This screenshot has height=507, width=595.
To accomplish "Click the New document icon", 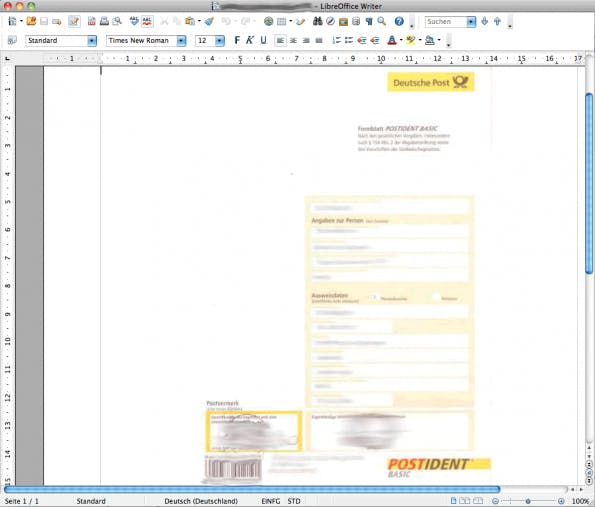I will click(12, 21).
